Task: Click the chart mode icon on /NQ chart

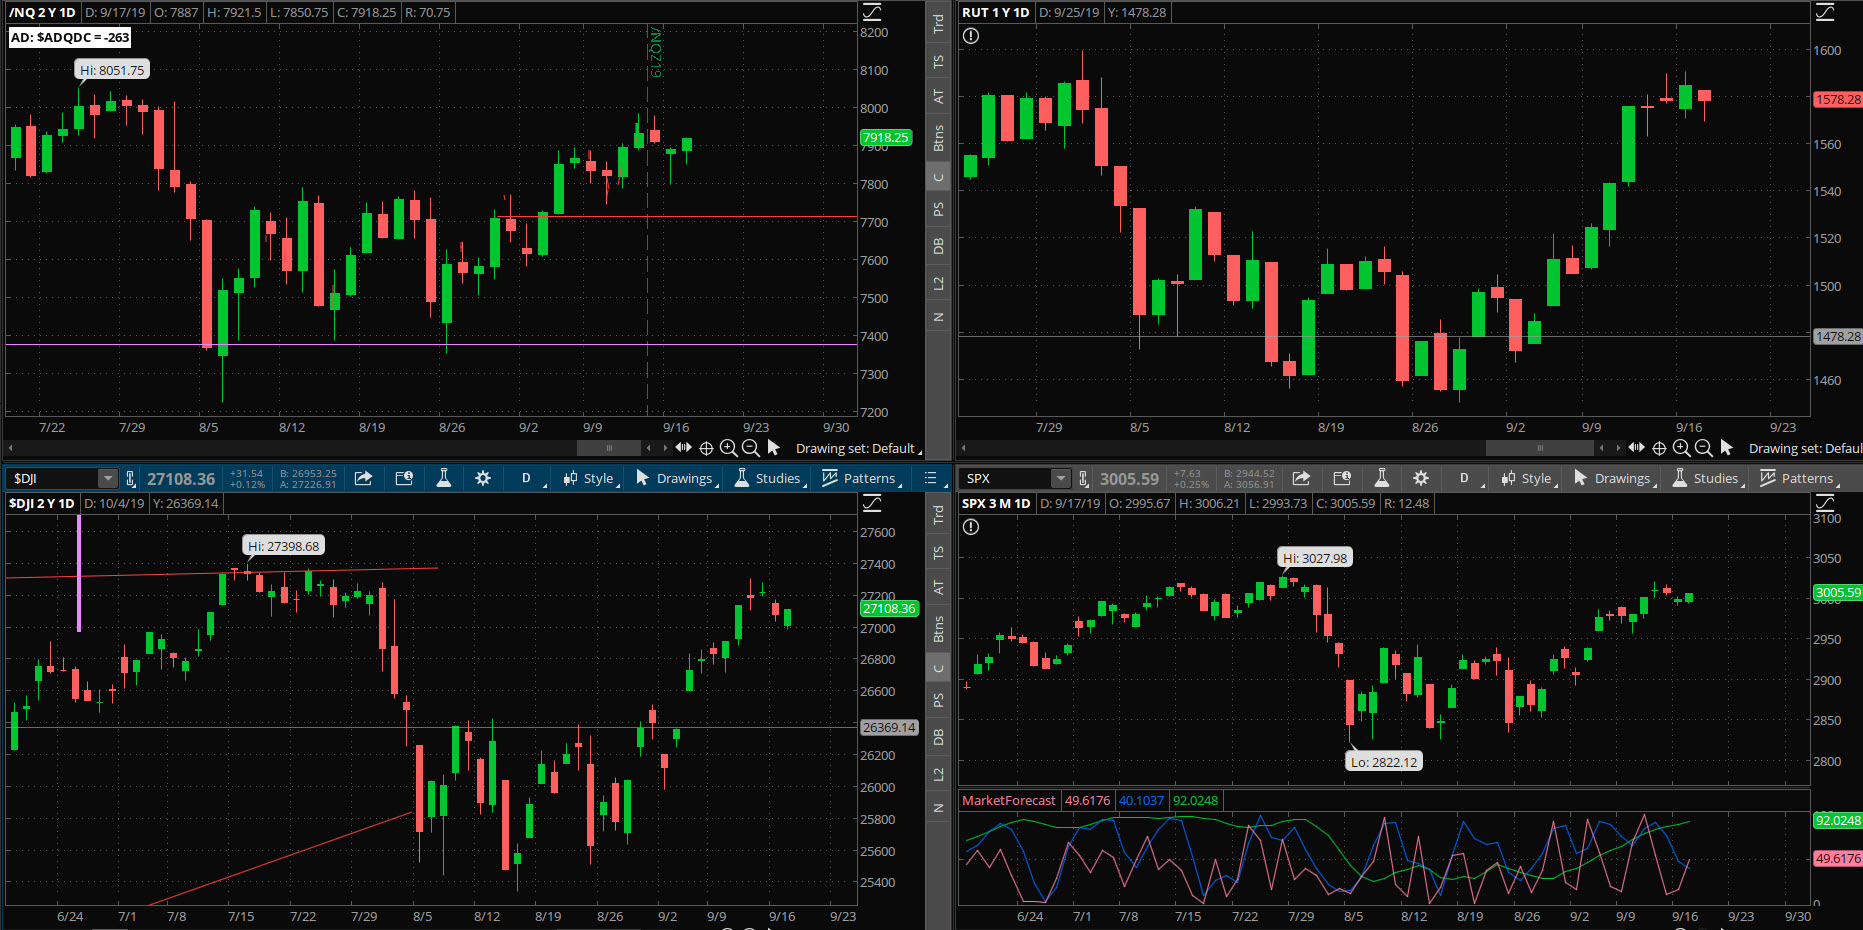Action: click(x=872, y=12)
